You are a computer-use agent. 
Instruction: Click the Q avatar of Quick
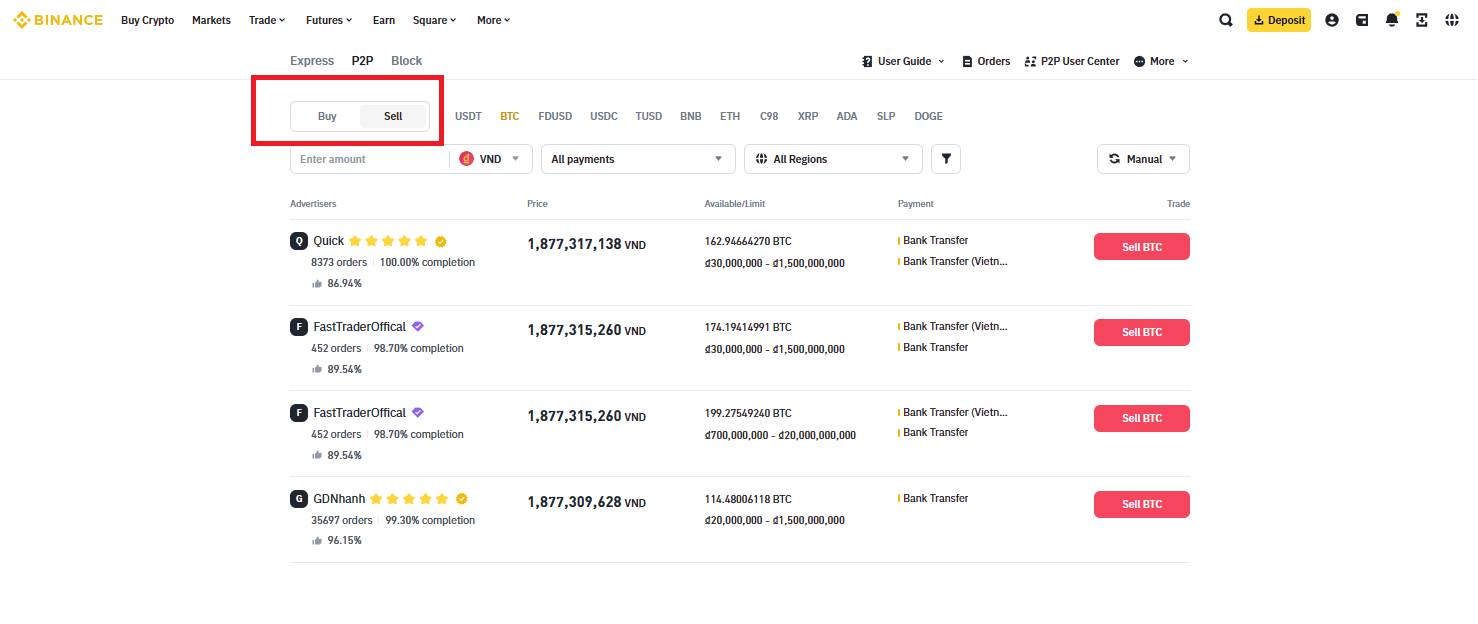(x=299, y=241)
